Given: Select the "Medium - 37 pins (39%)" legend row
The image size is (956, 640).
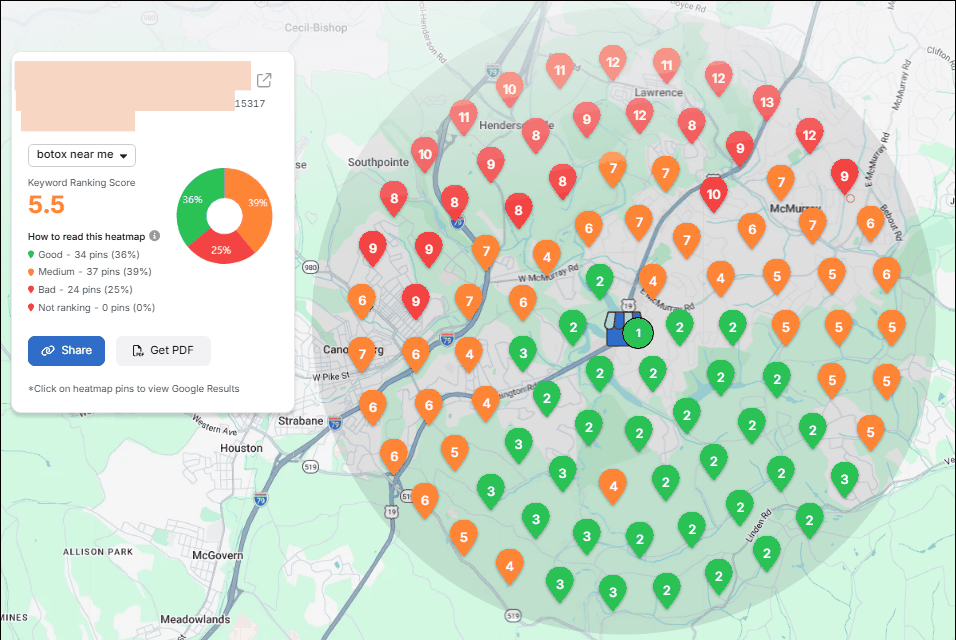Looking at the screenshot, I should [x=90, y=272].
